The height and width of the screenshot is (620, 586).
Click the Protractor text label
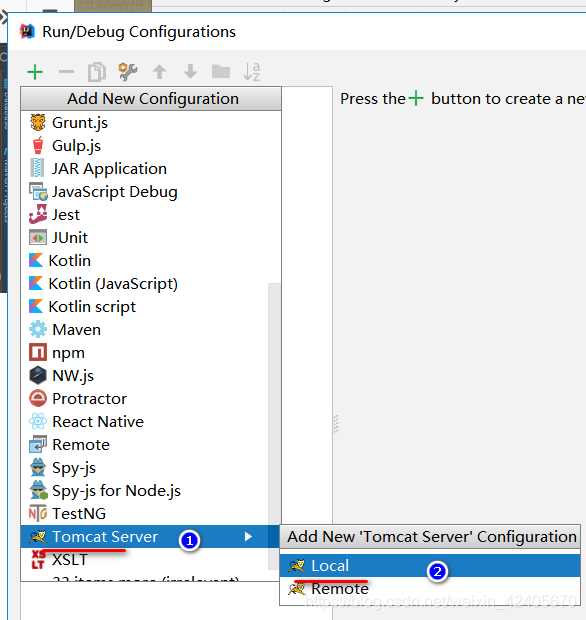click(90, 399)
